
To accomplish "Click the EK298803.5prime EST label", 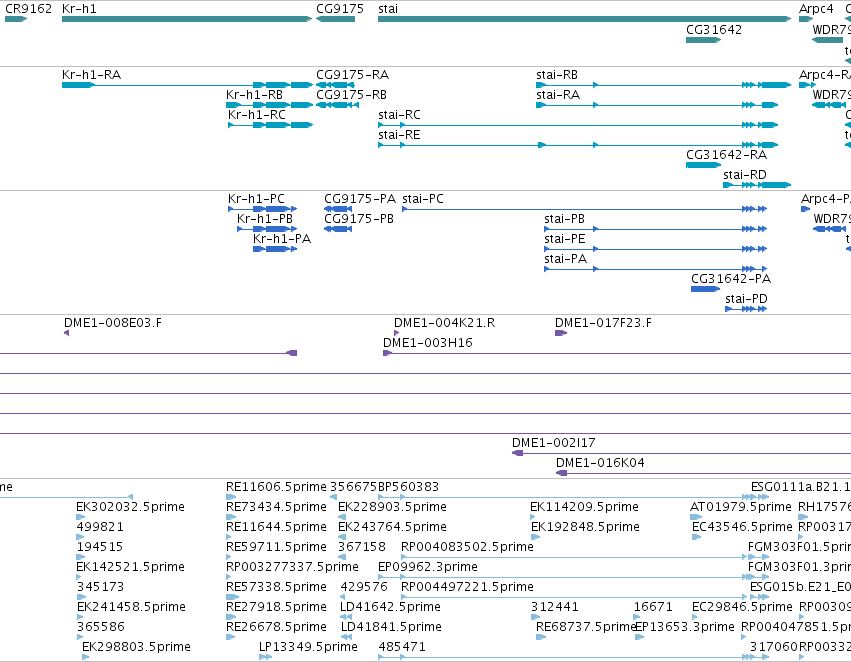I will 136,647.
